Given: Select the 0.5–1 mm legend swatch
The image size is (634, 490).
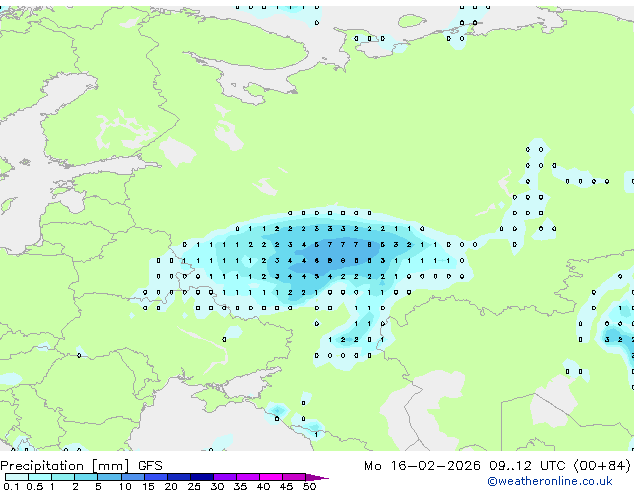Looking at the screenshot, I should 40,477.
